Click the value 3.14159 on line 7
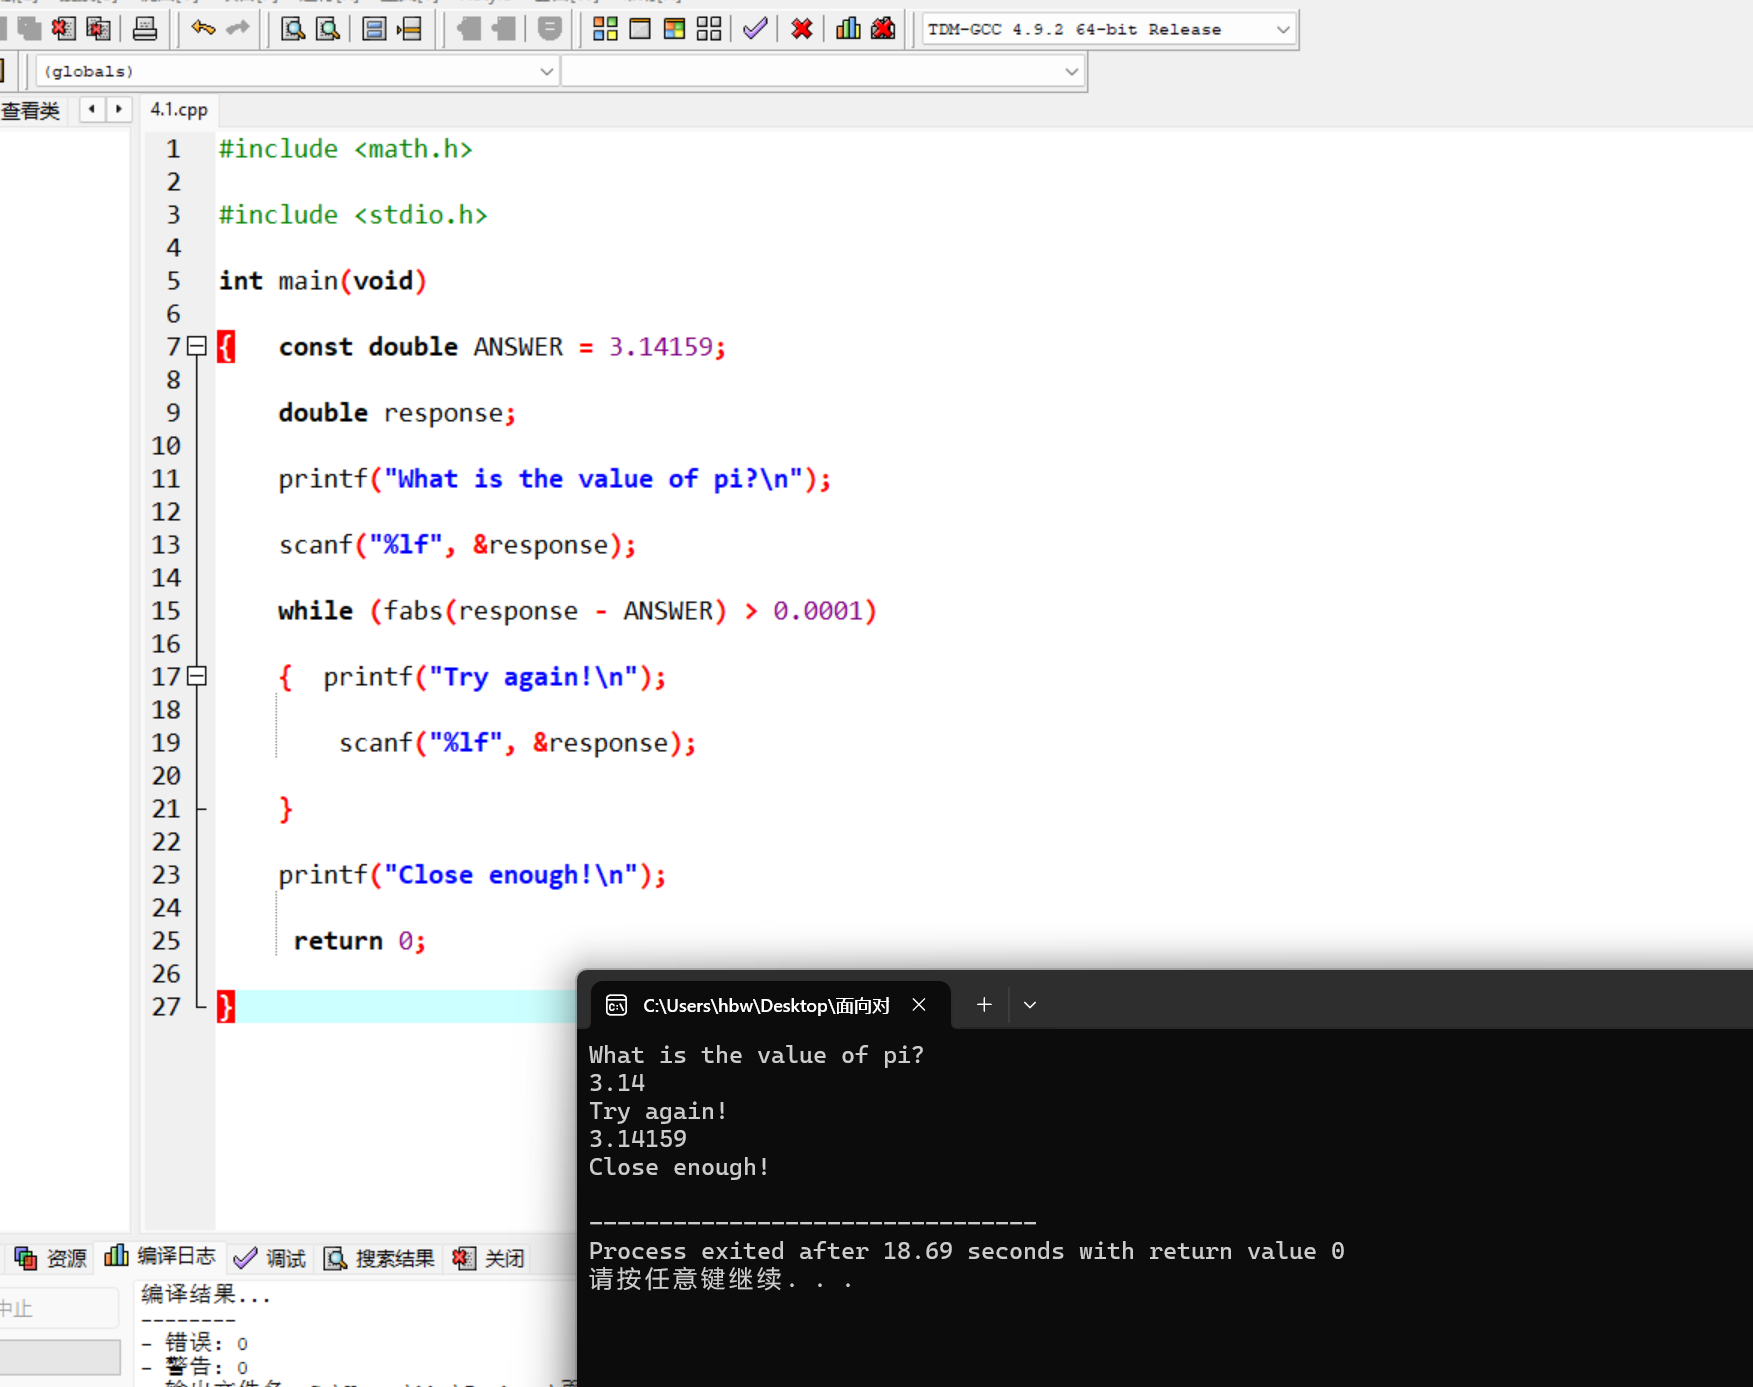This screenshot has width=1753, height=1387. pos(661,347)
